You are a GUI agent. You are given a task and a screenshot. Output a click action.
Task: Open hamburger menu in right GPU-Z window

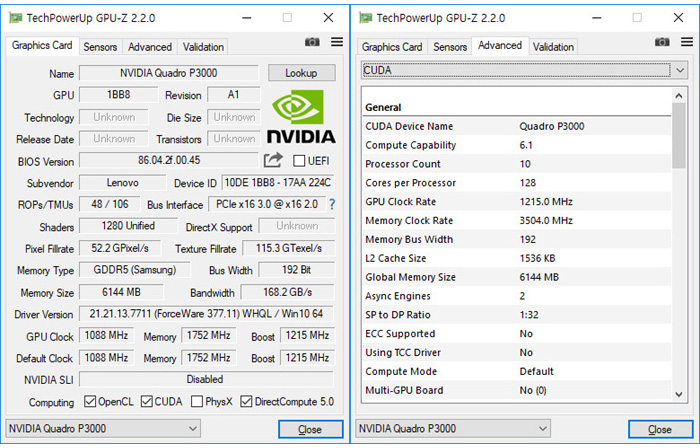click(x=687, y=42)
